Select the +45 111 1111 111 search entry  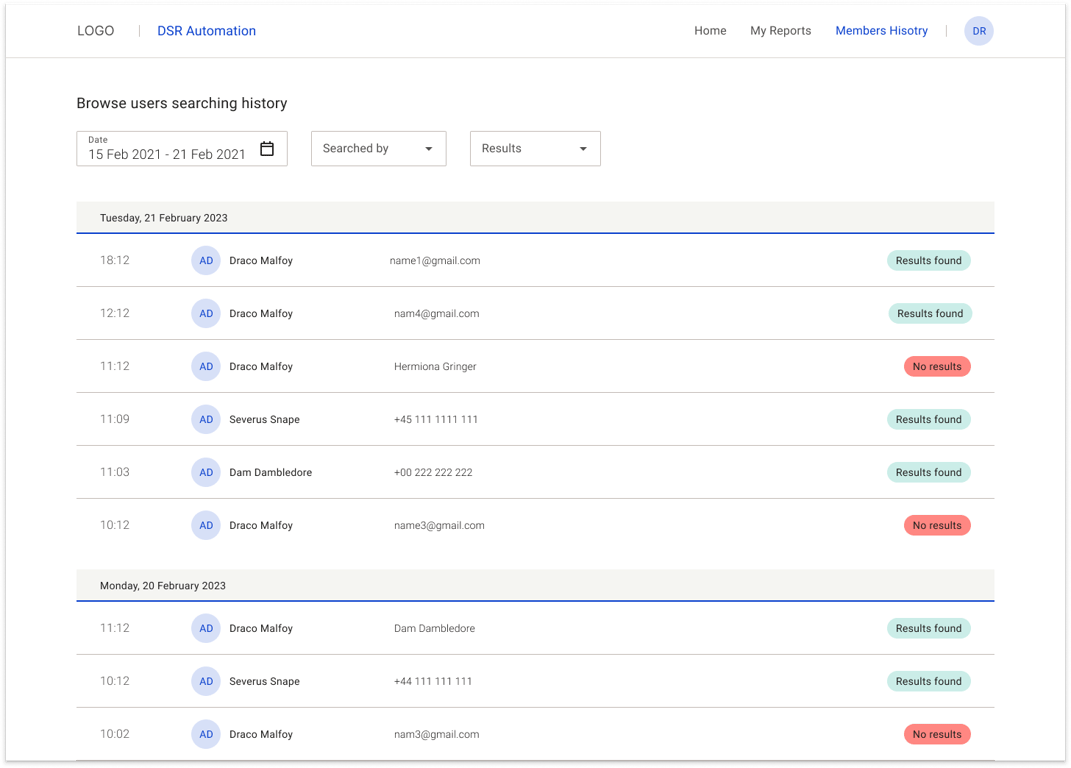point(436,420)
